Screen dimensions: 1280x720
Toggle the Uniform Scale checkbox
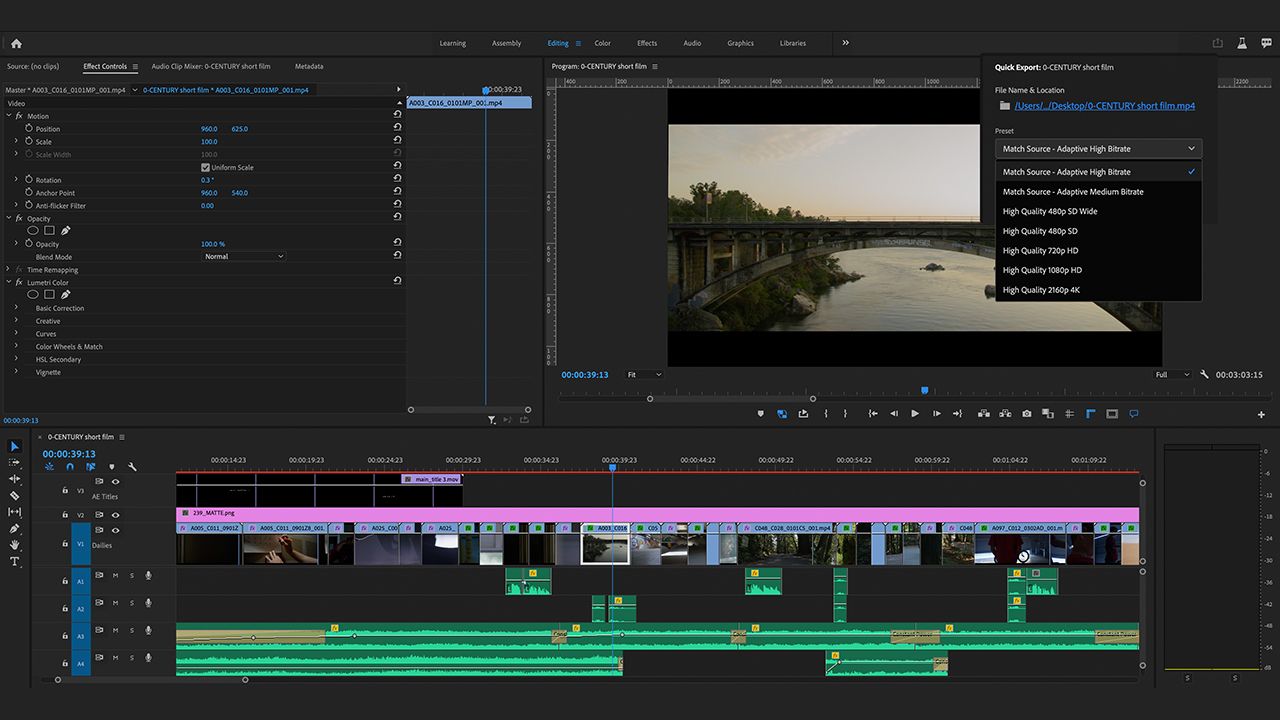[206, 168]
